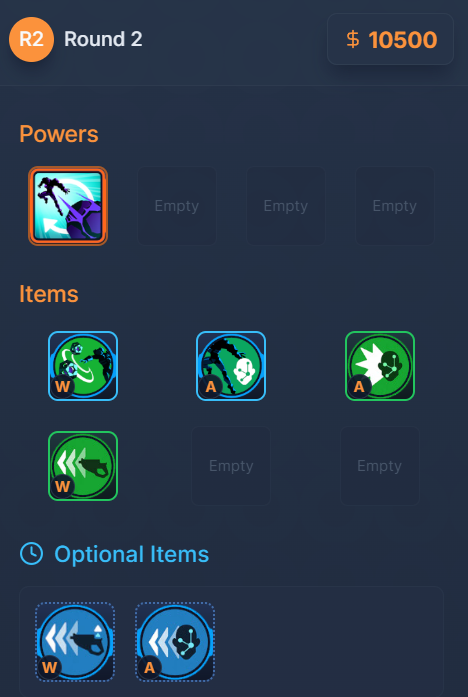468x697 pixels.
Task: Click the Items section heading
Action: [x=49, y=294]
